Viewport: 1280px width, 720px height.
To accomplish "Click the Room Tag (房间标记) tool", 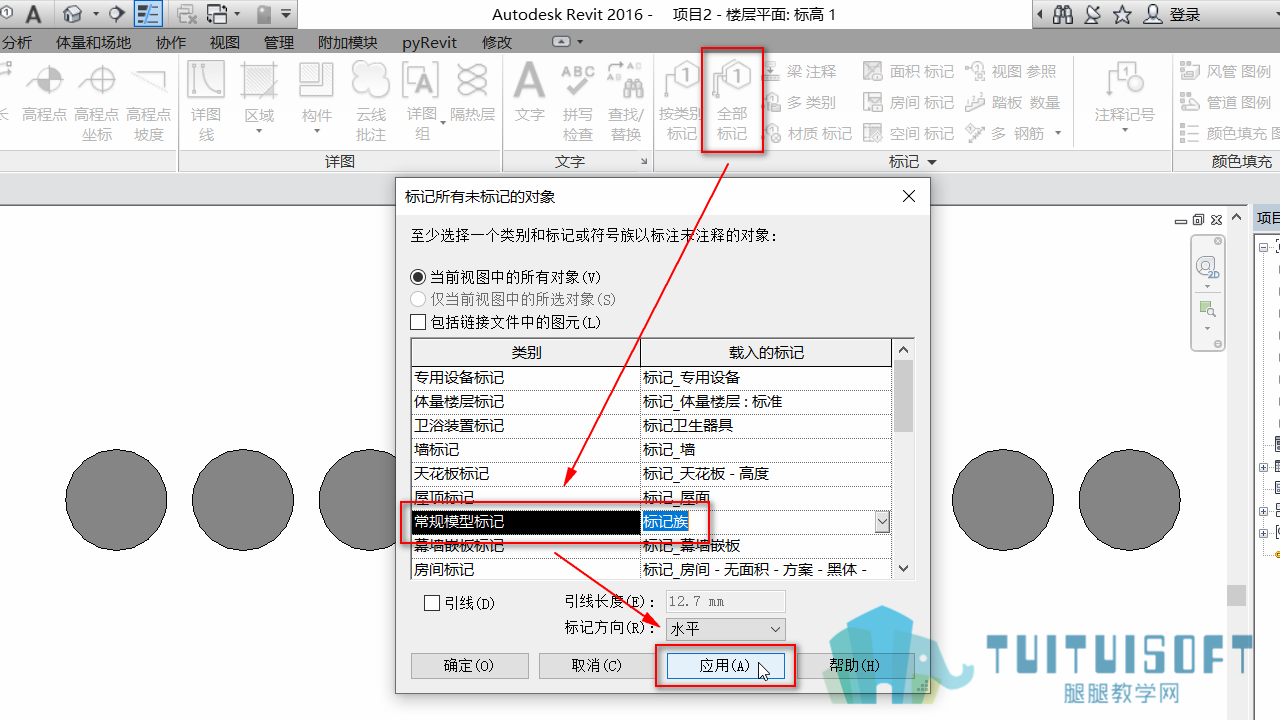I will click(x=908, y=102).
